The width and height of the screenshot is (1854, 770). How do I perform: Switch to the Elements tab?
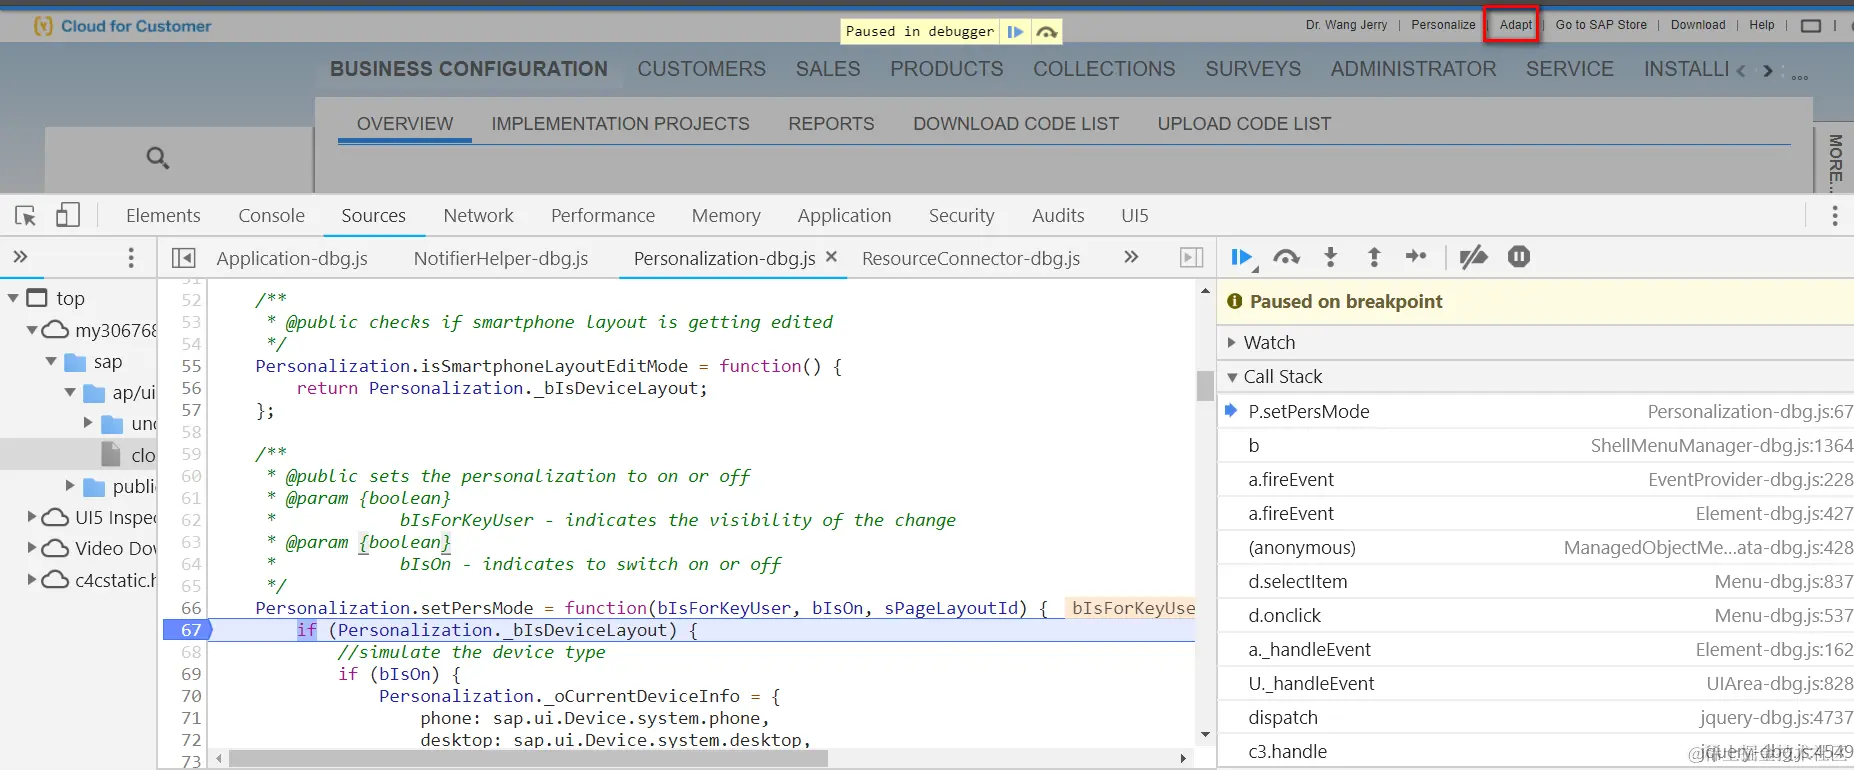(x=163, y=216)
